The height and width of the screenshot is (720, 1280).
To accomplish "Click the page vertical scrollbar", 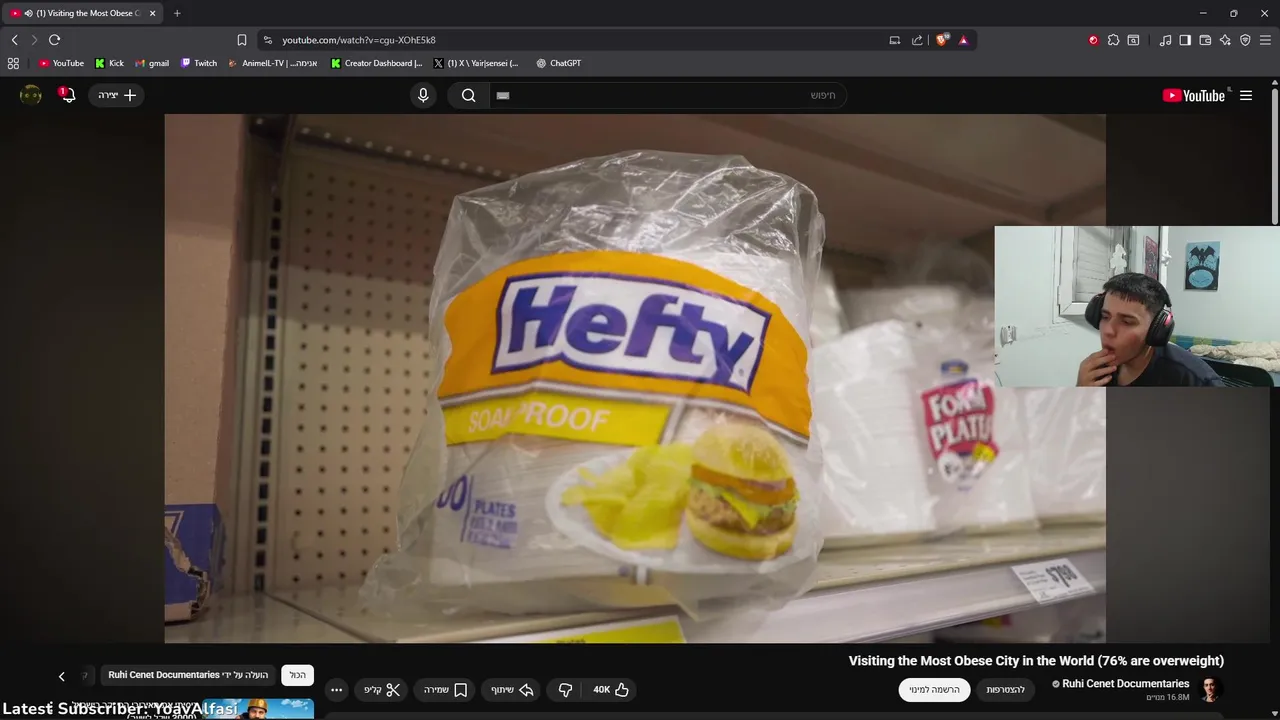I will (1275, 156).
